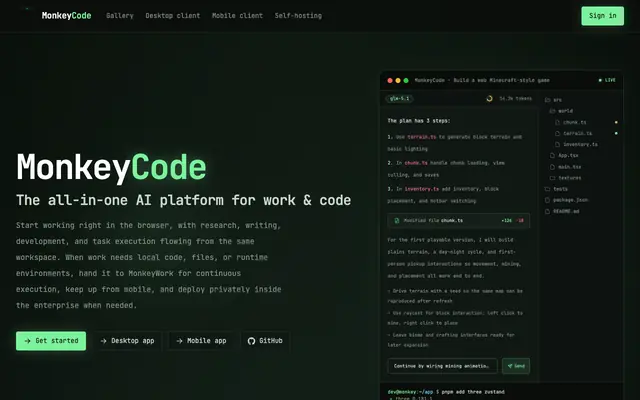Click the pink inventory.ts reference in step 3
Screen dimensions: 640x400
pos(422,189)
